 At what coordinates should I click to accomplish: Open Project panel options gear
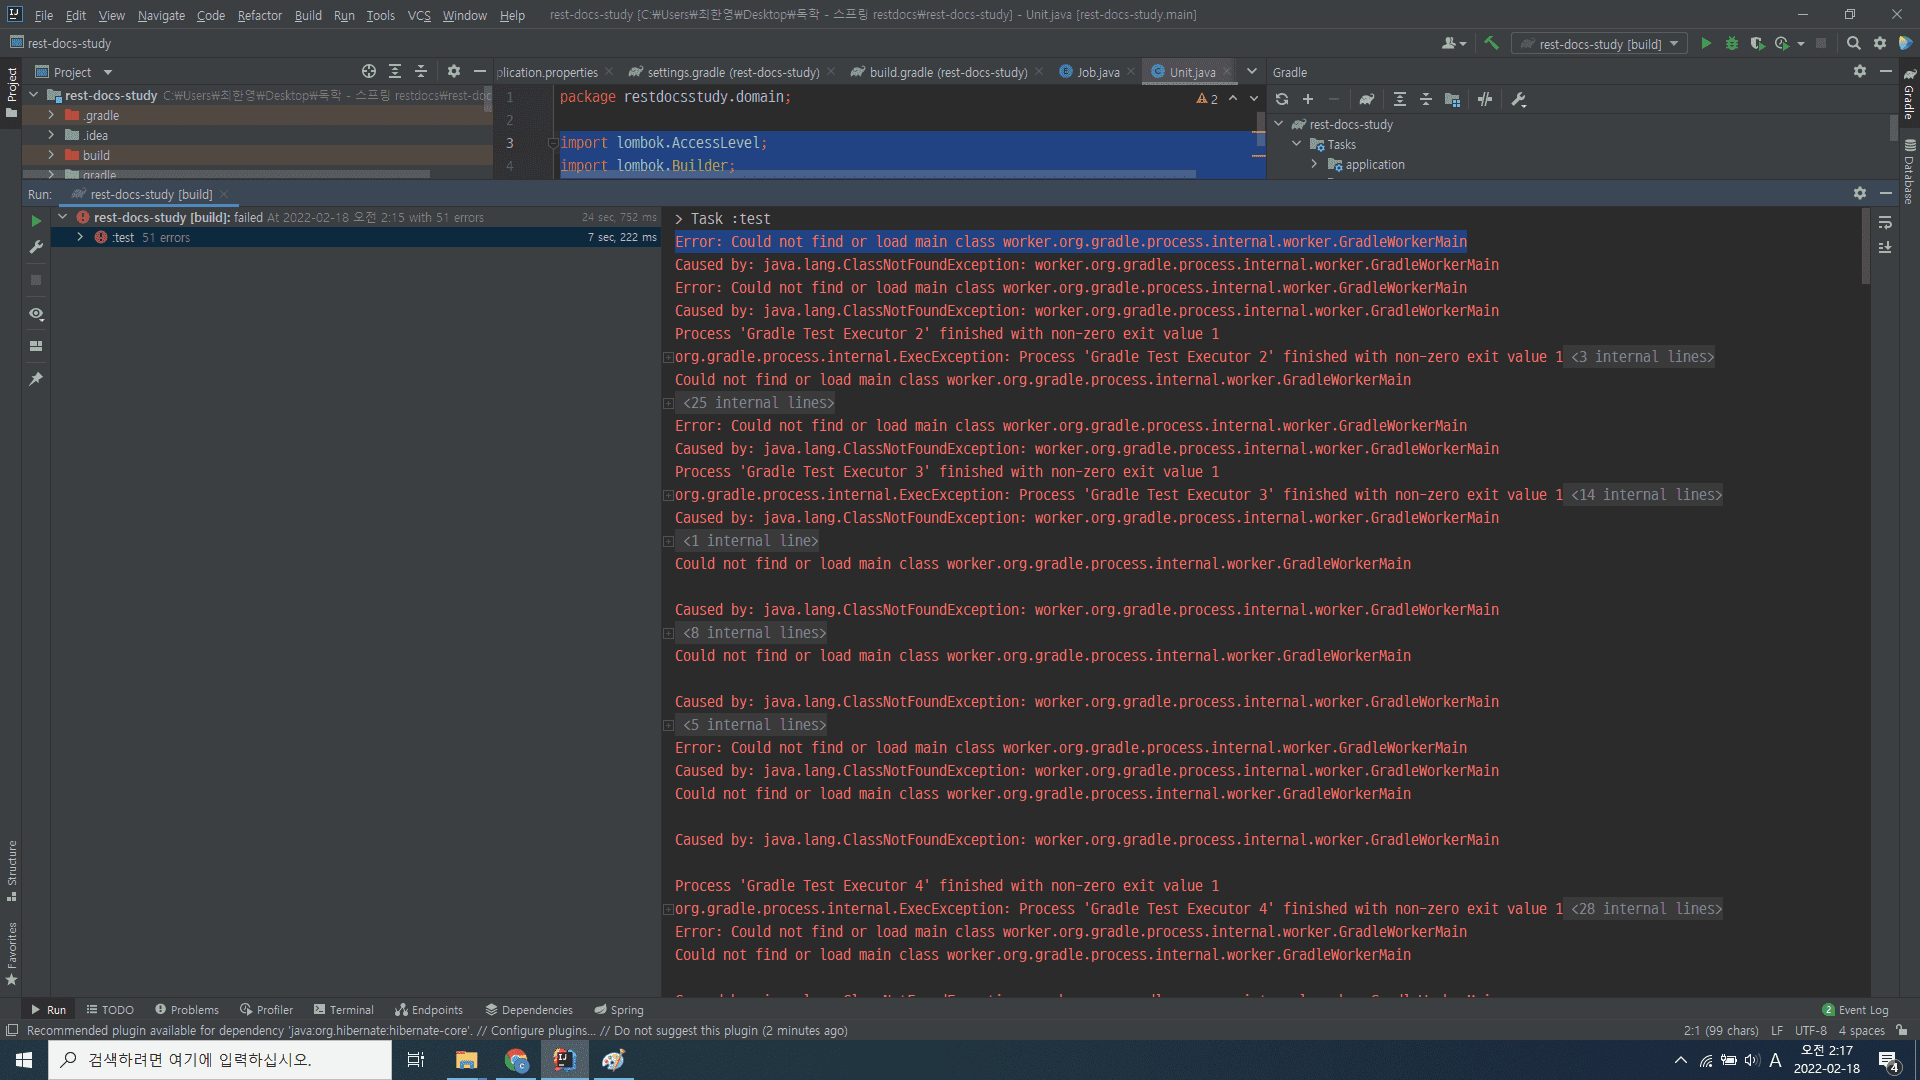coord(454,71)
